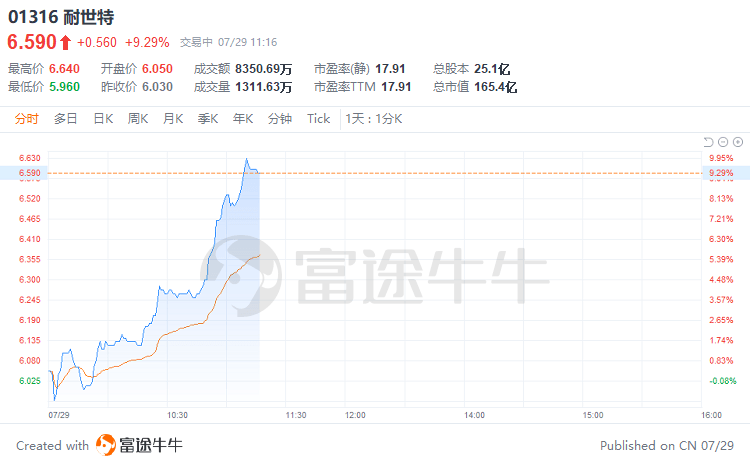The width and height of the screenshot is (750, 466).
Task: Select the 1天:1分K range option
Action: coord(374,119)
